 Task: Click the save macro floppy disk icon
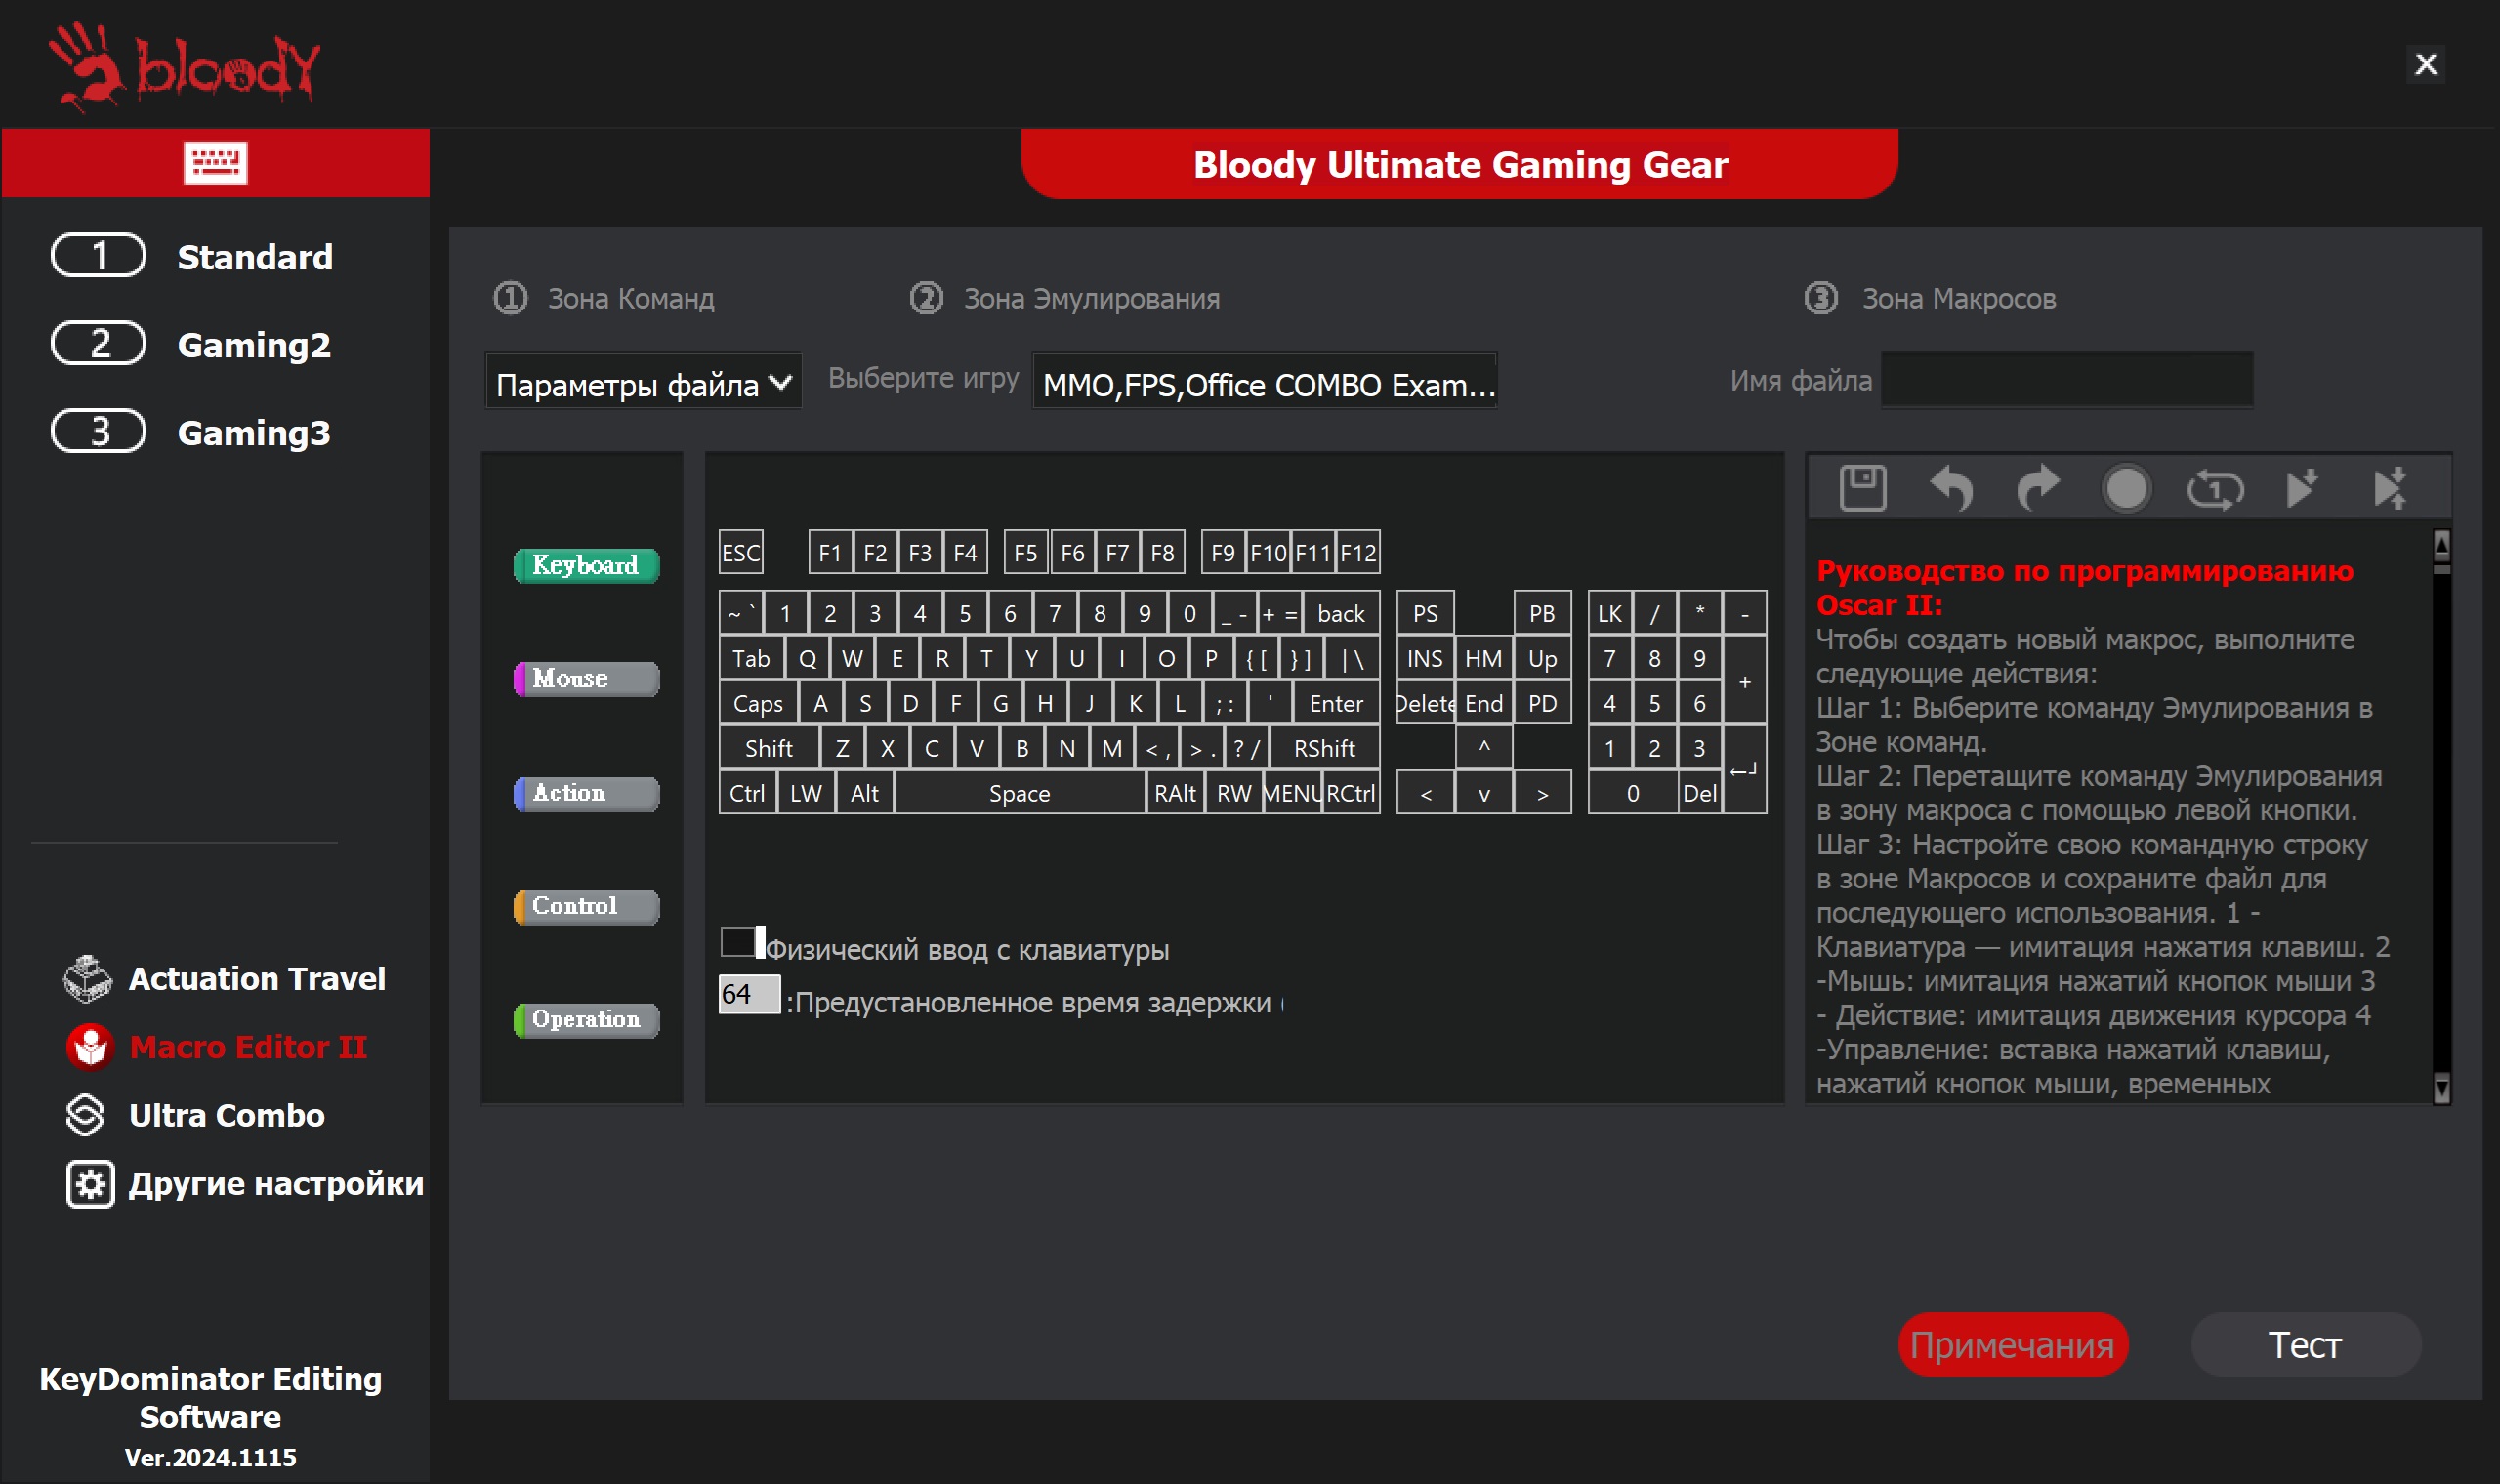pyautogui.click(x=1862, y=489)
